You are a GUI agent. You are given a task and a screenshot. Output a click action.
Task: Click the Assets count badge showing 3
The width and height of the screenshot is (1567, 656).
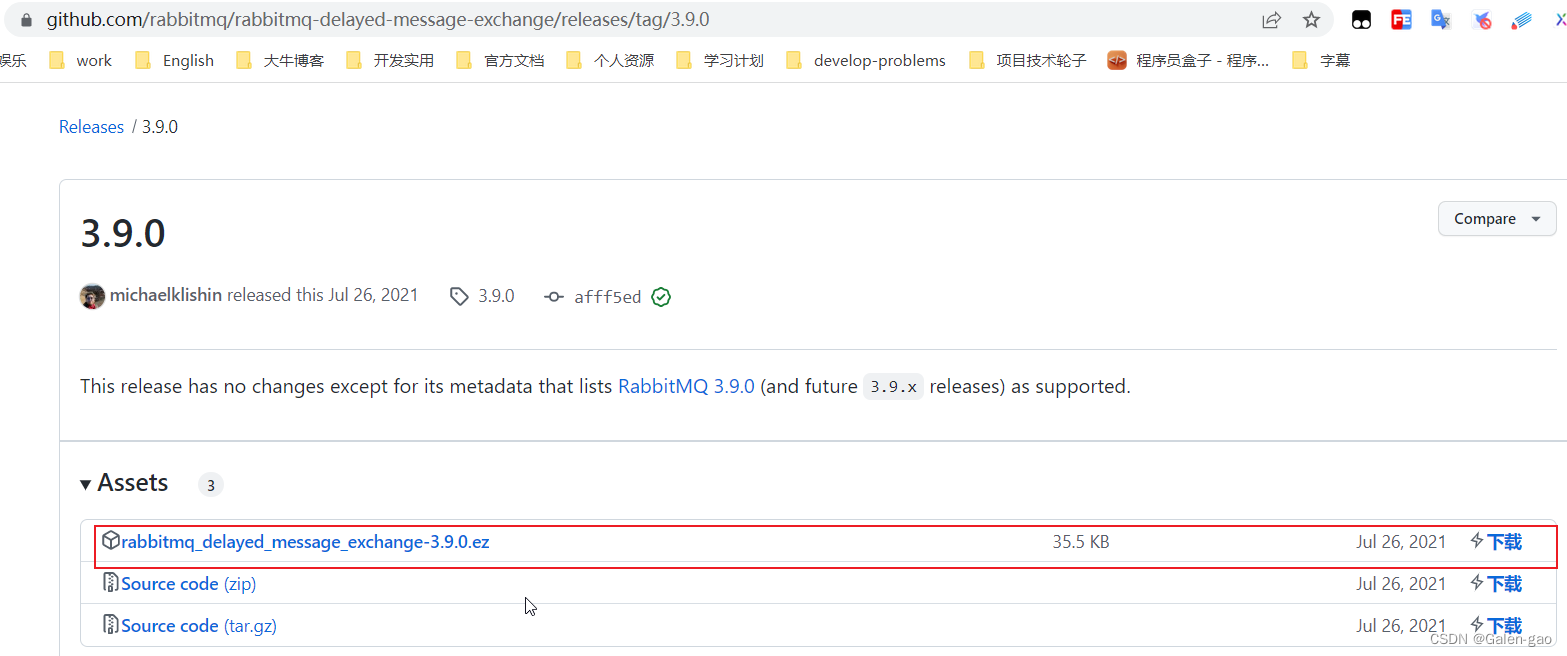[x=210, y=486]
